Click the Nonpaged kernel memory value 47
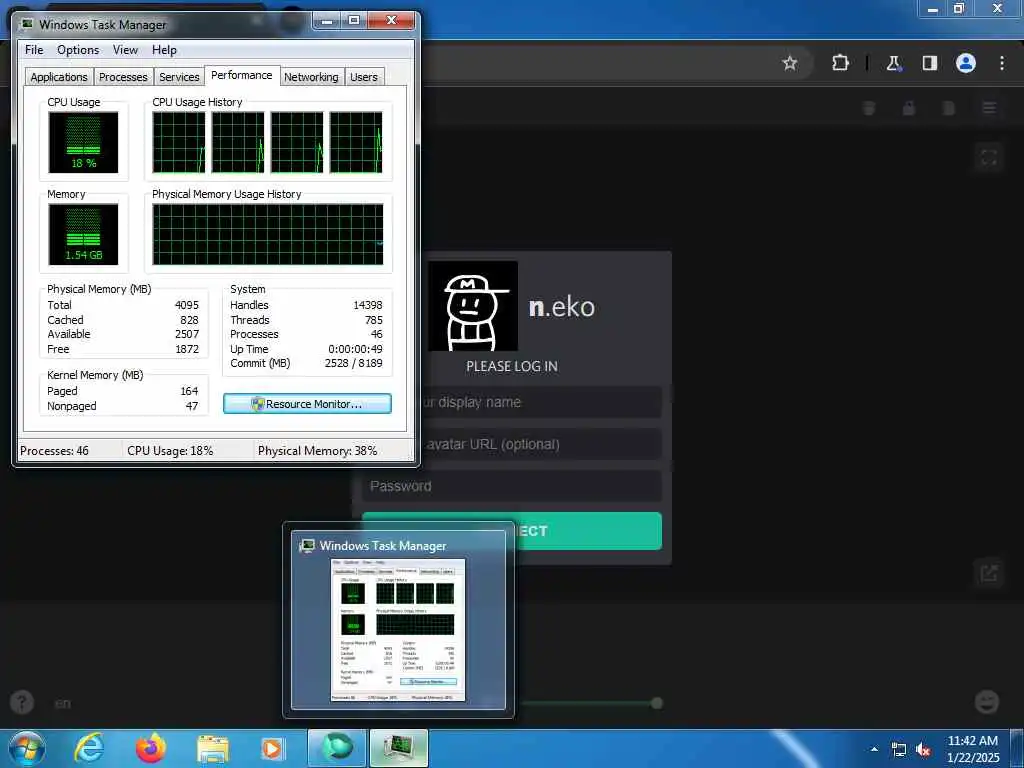This screenshot has height=768, width=1024. [x=191, y=406]
